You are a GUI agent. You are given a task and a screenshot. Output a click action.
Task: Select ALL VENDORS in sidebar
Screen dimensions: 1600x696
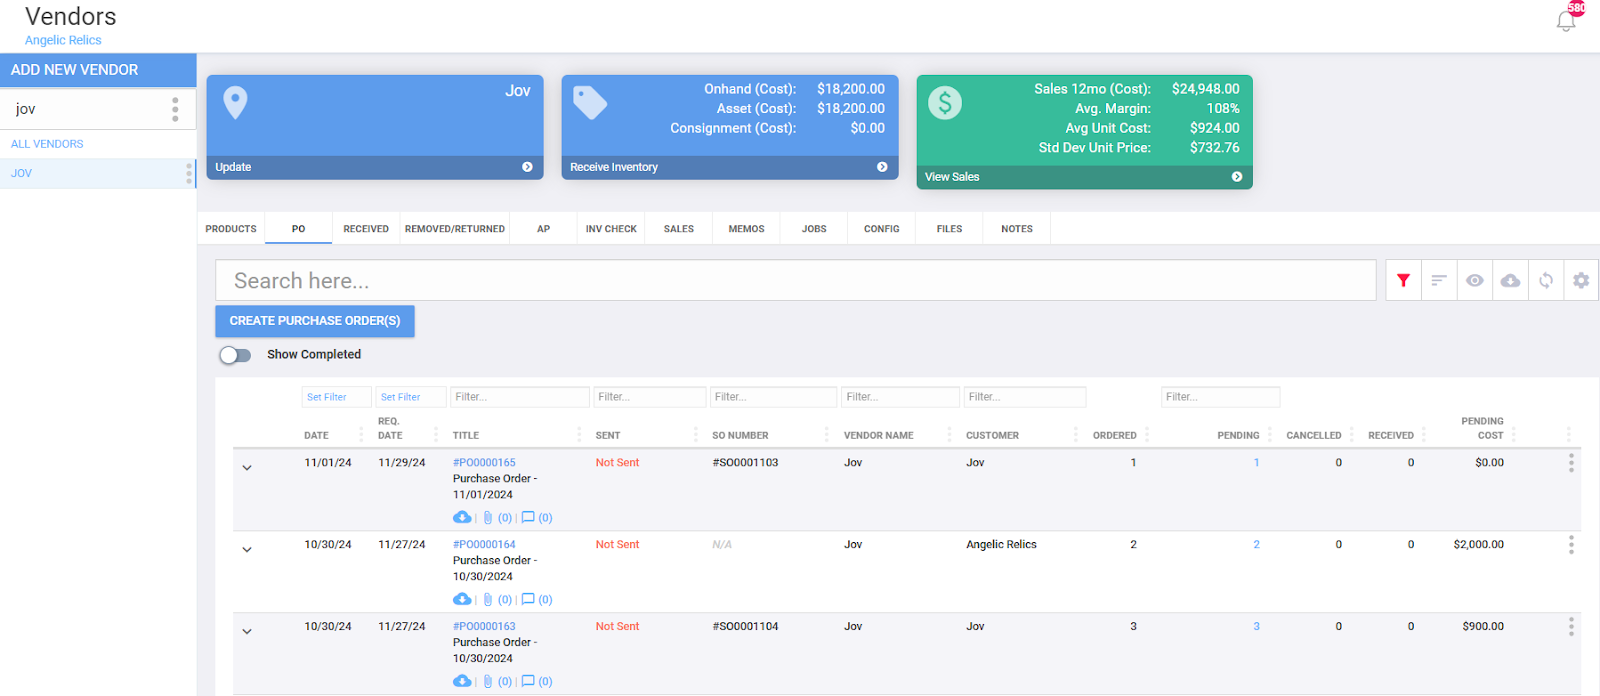[47, 144]
